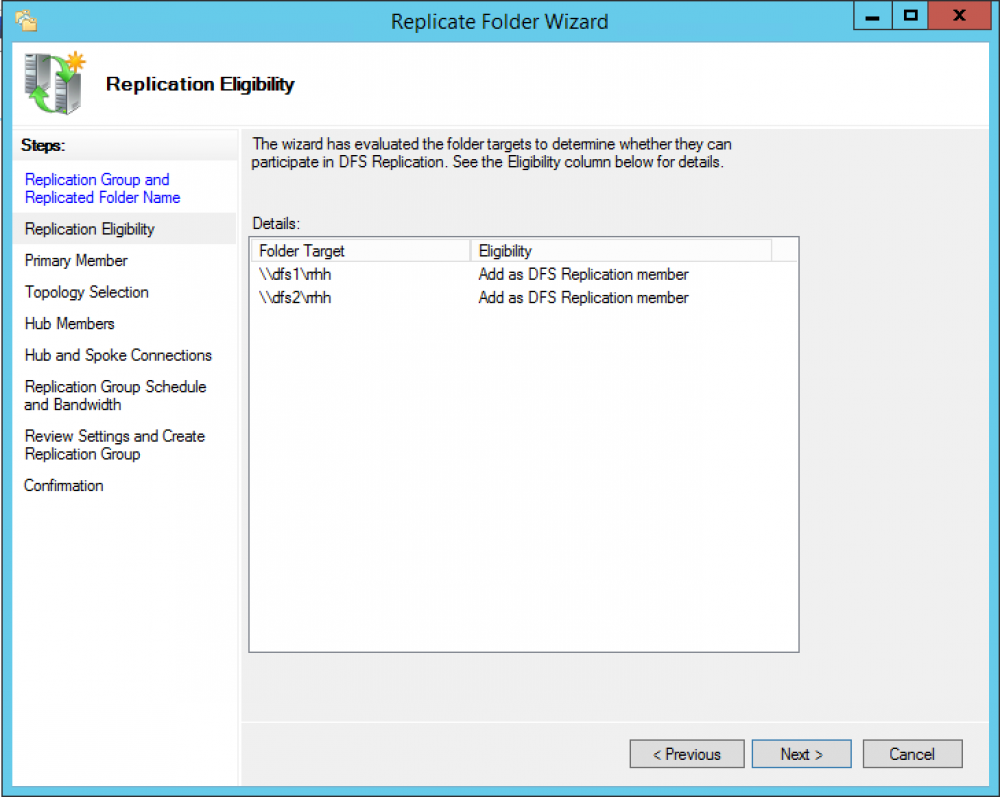Select the Replication Group and Replicated Folder Name step

click(x=102, y=188)
